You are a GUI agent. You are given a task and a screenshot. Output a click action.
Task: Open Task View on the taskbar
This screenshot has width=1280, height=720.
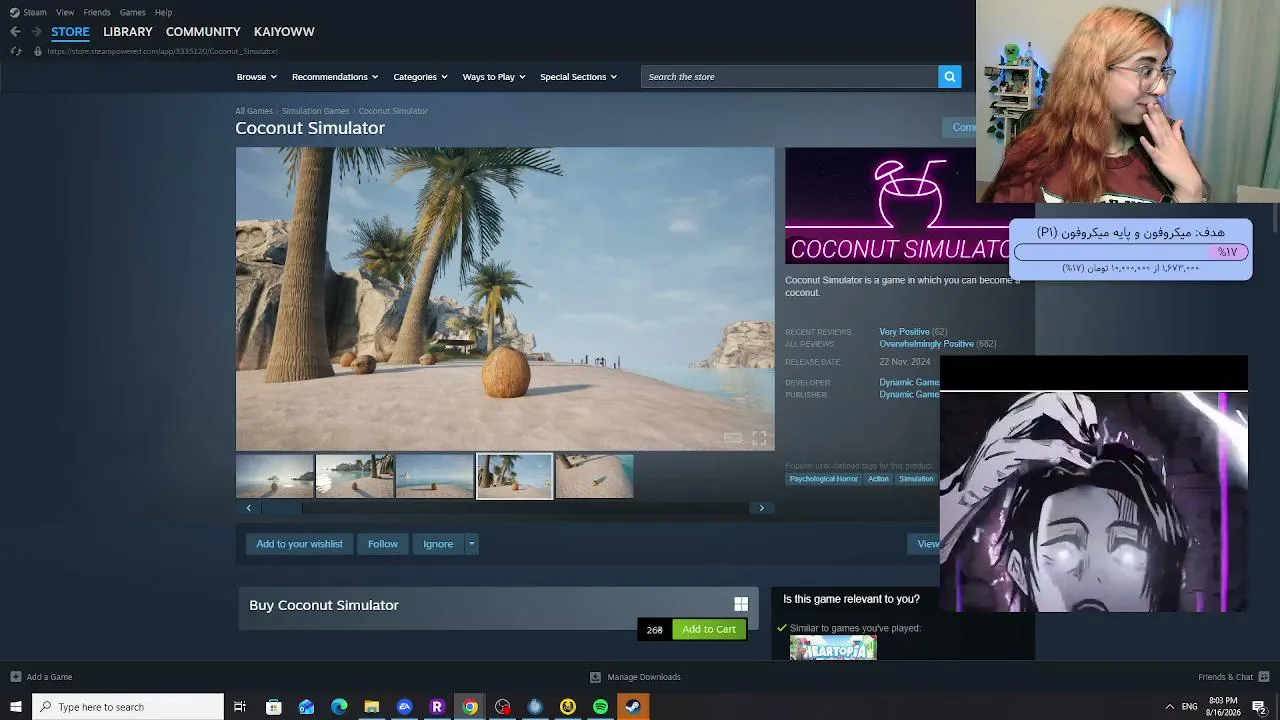coord(240,707)
